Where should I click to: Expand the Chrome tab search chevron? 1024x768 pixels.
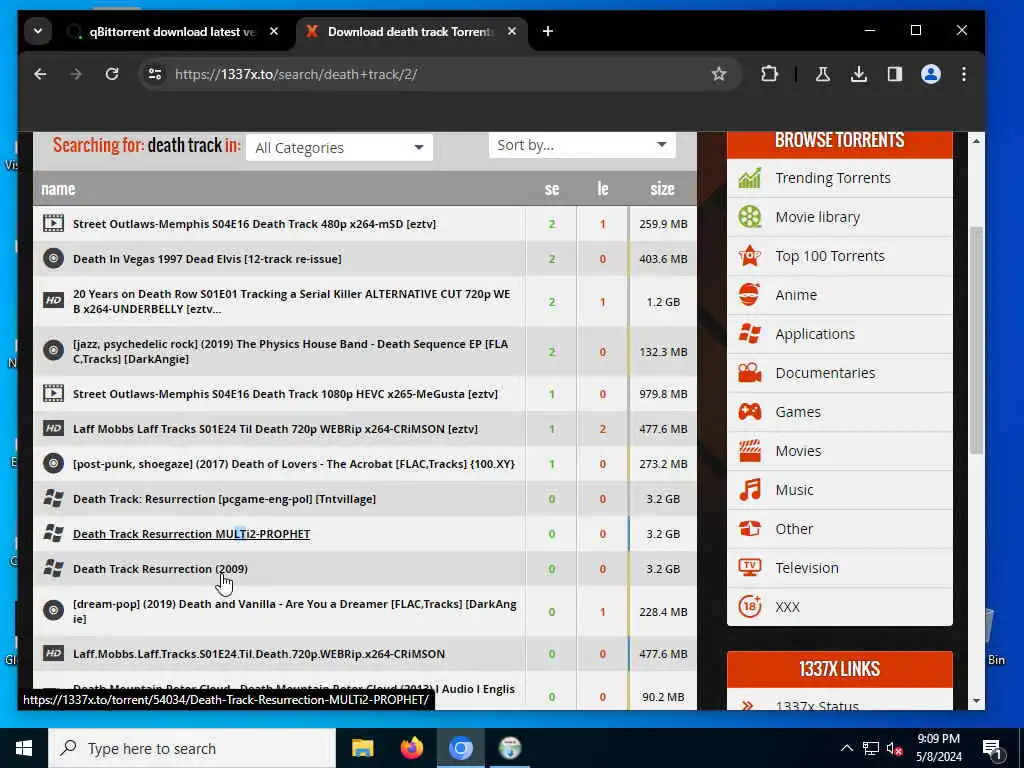point(38,31)
